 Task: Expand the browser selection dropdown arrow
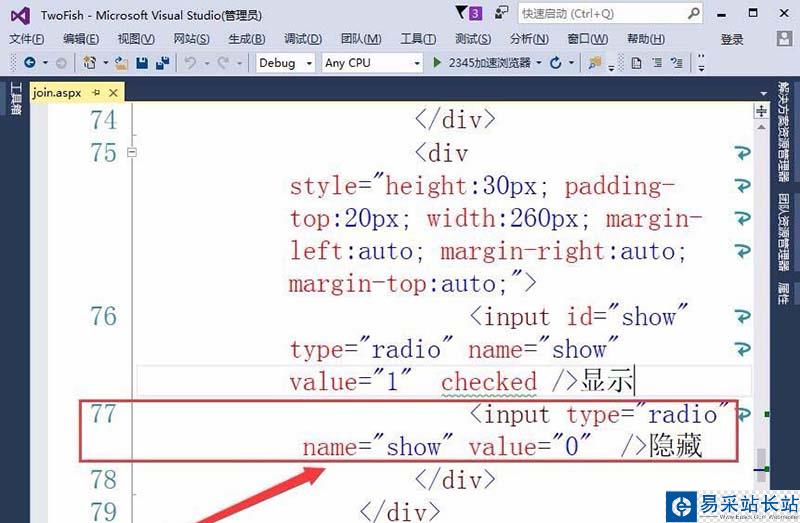539,63
